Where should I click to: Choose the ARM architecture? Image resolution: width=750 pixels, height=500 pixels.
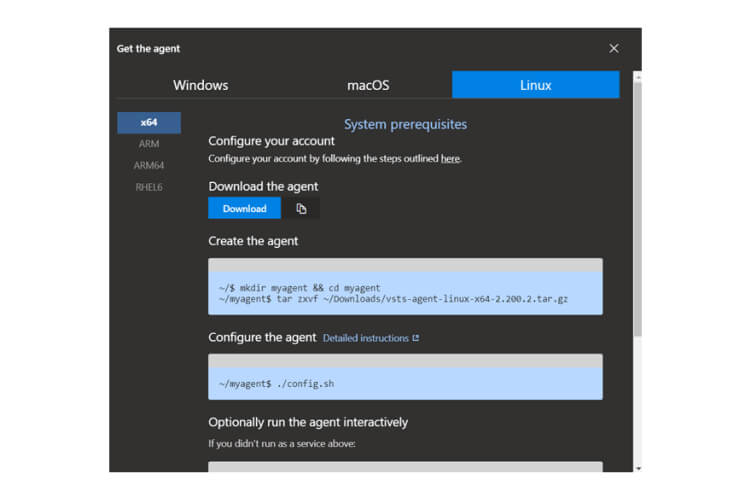[x=149, y=144]
